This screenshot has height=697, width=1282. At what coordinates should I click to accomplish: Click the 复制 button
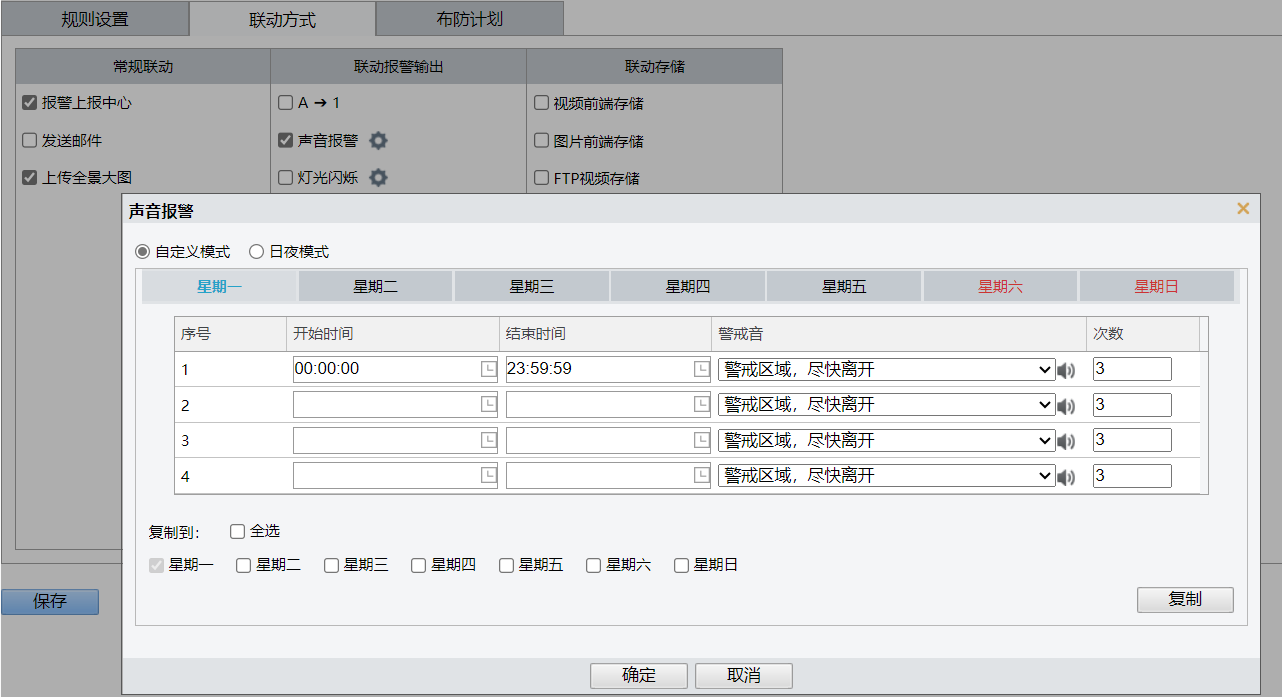click(1185, 600)
